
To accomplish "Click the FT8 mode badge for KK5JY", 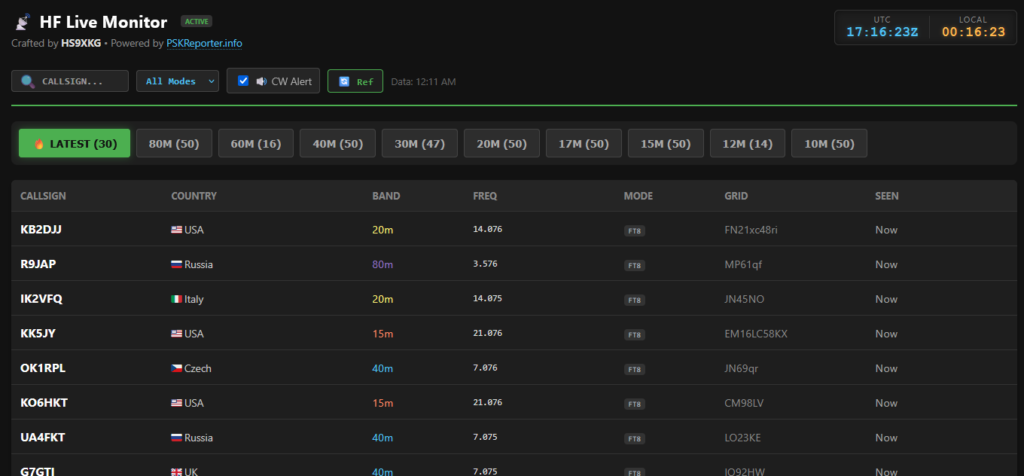I will pyautogui.click(x=634, y=334).
